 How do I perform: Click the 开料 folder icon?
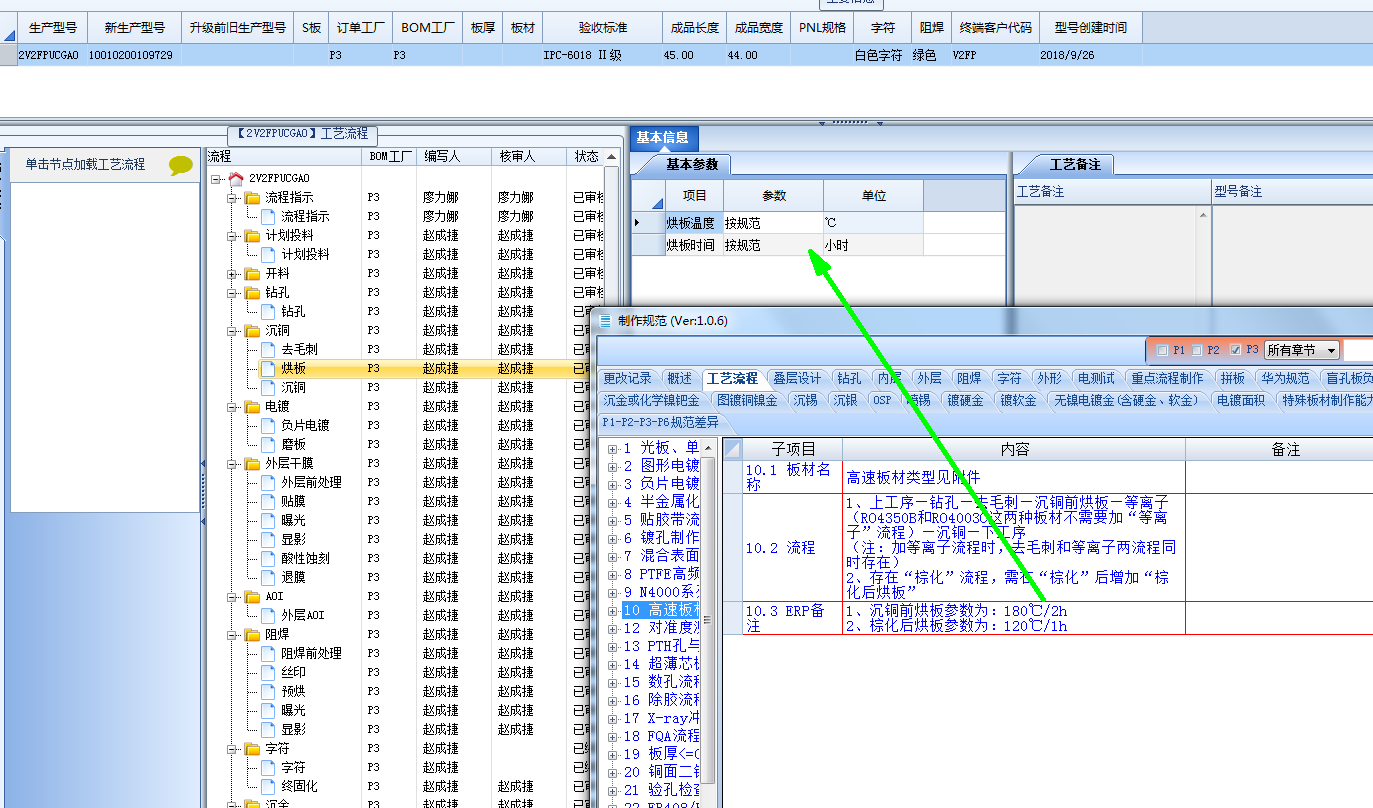tap(252, 273)
